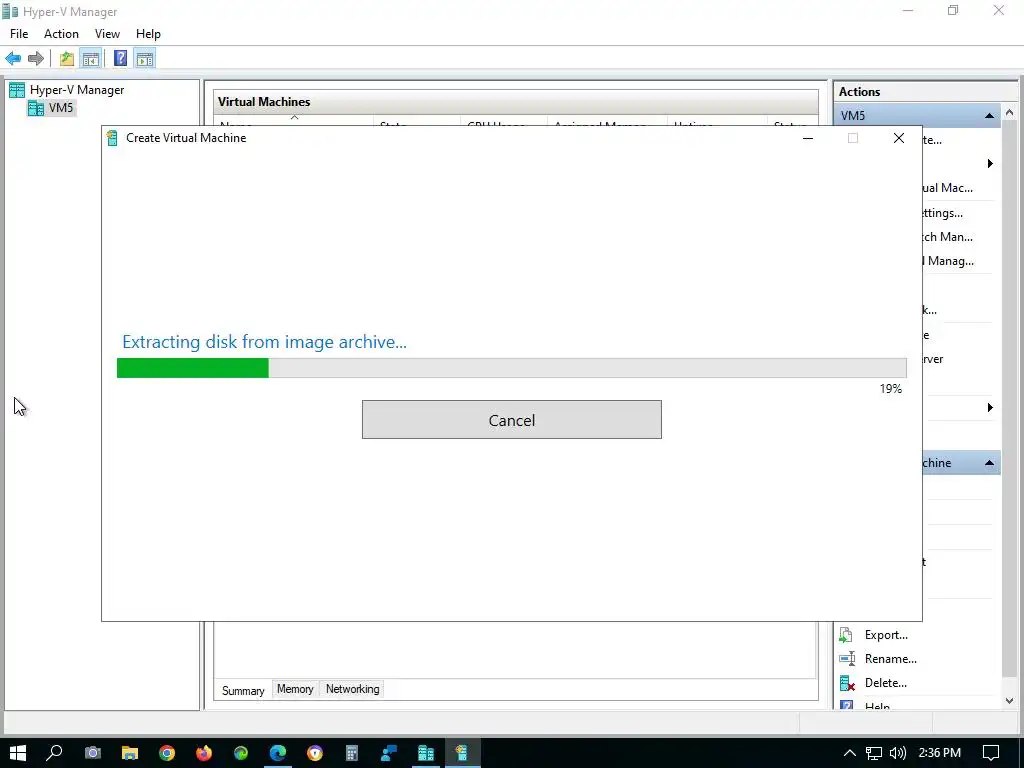Image resolution: width=1024 pixels, height=768 pixels.
Task: Switch to the Networking tab
Action: [353, 689]
